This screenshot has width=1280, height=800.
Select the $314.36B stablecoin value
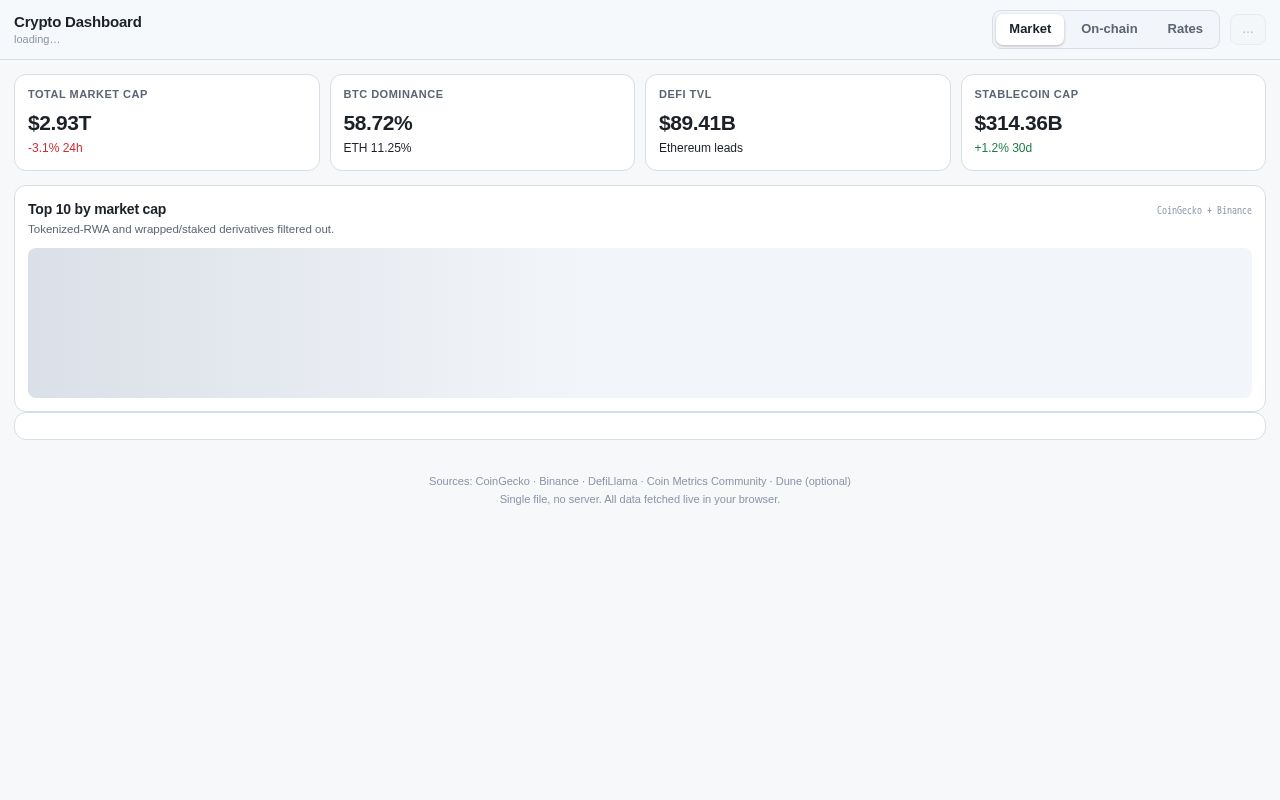tap(1018, 123)
